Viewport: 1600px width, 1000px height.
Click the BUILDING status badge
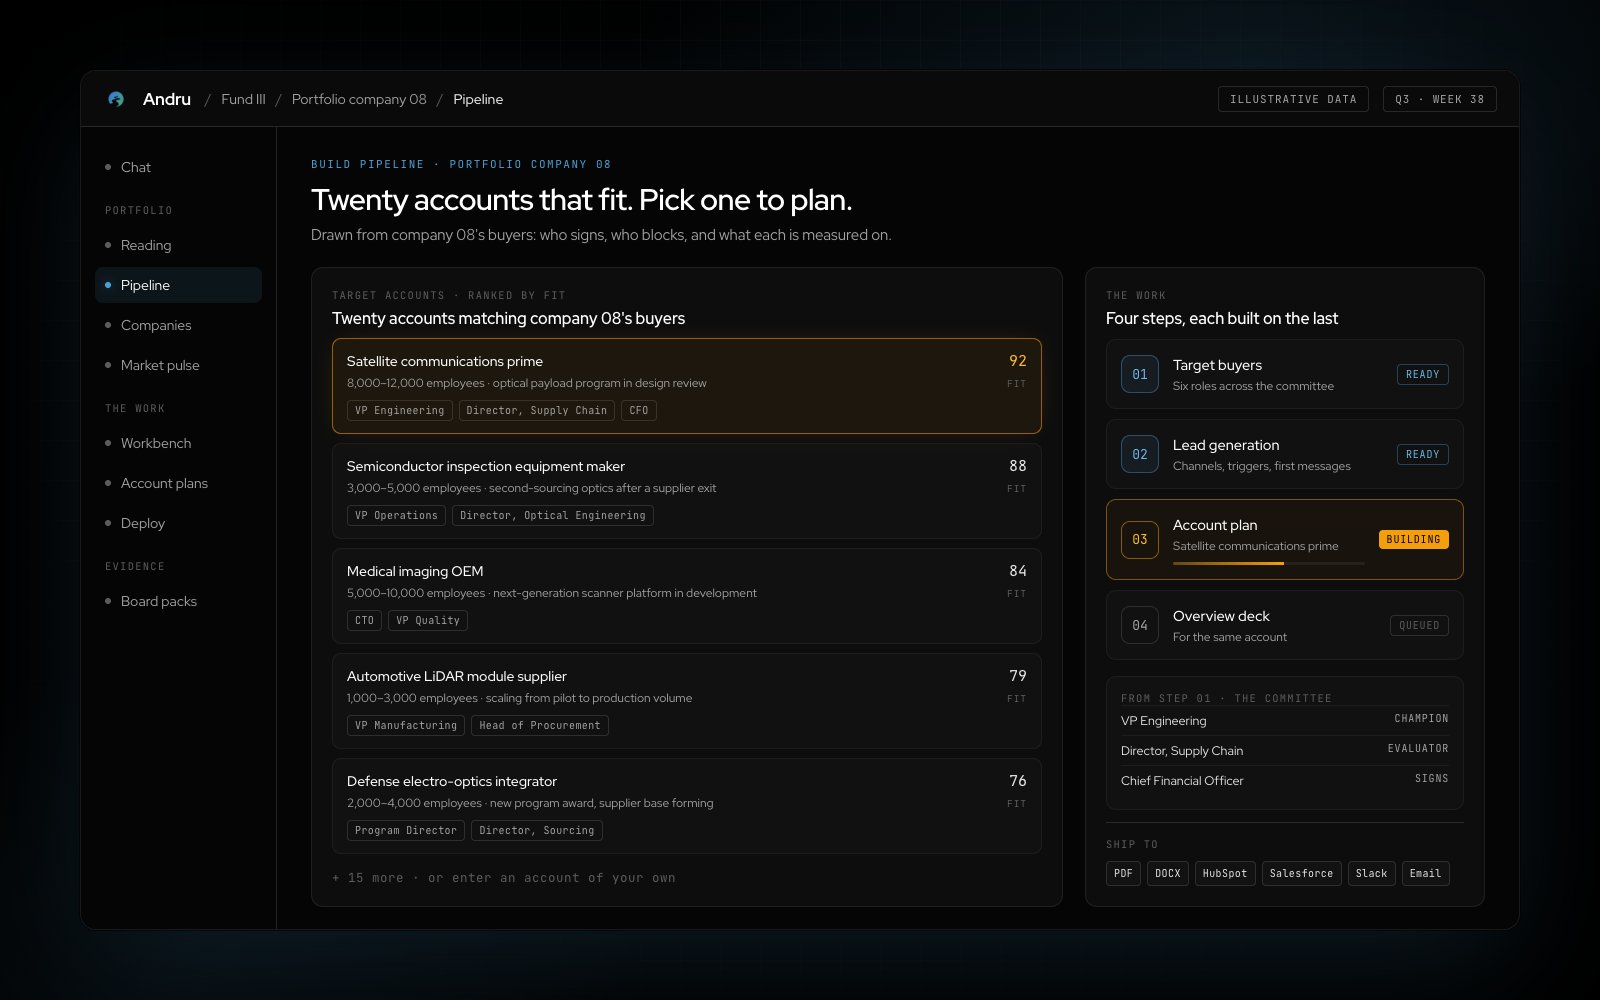tap(1414, 539)
